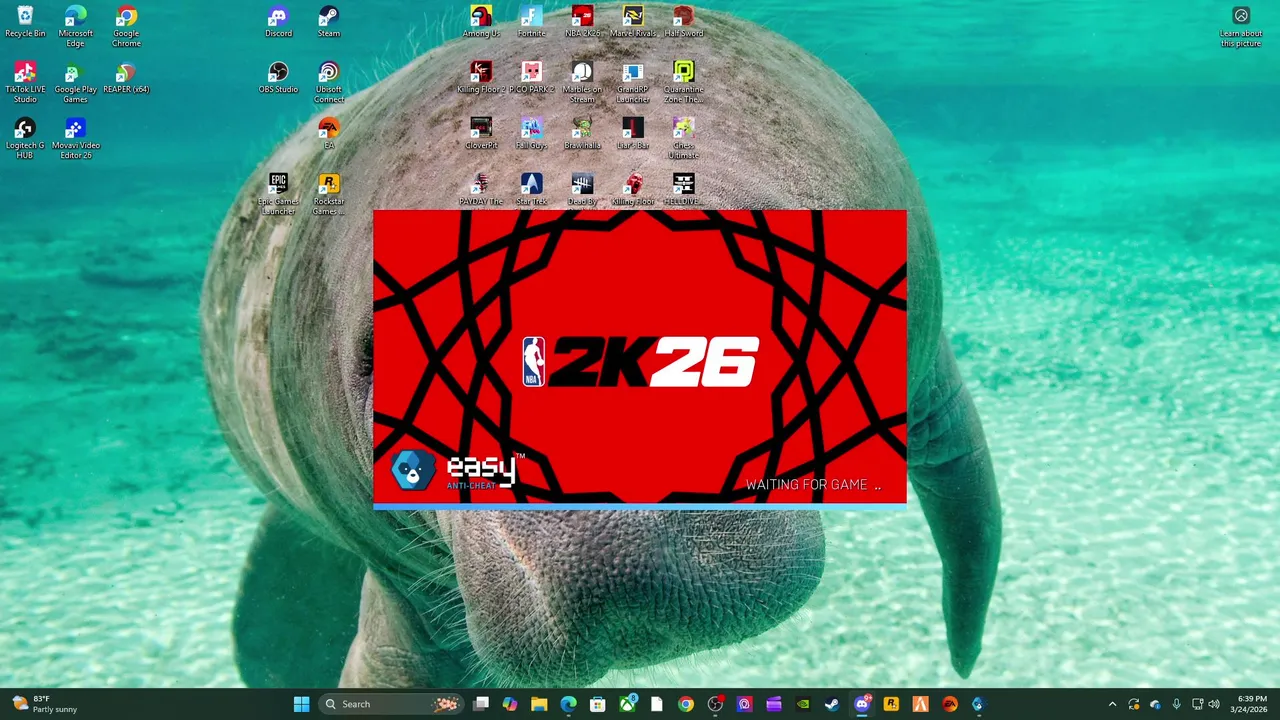The image size is (1280, 720).
Task: Open the Xbox app from the taskbar
Action: coord(627,704)
